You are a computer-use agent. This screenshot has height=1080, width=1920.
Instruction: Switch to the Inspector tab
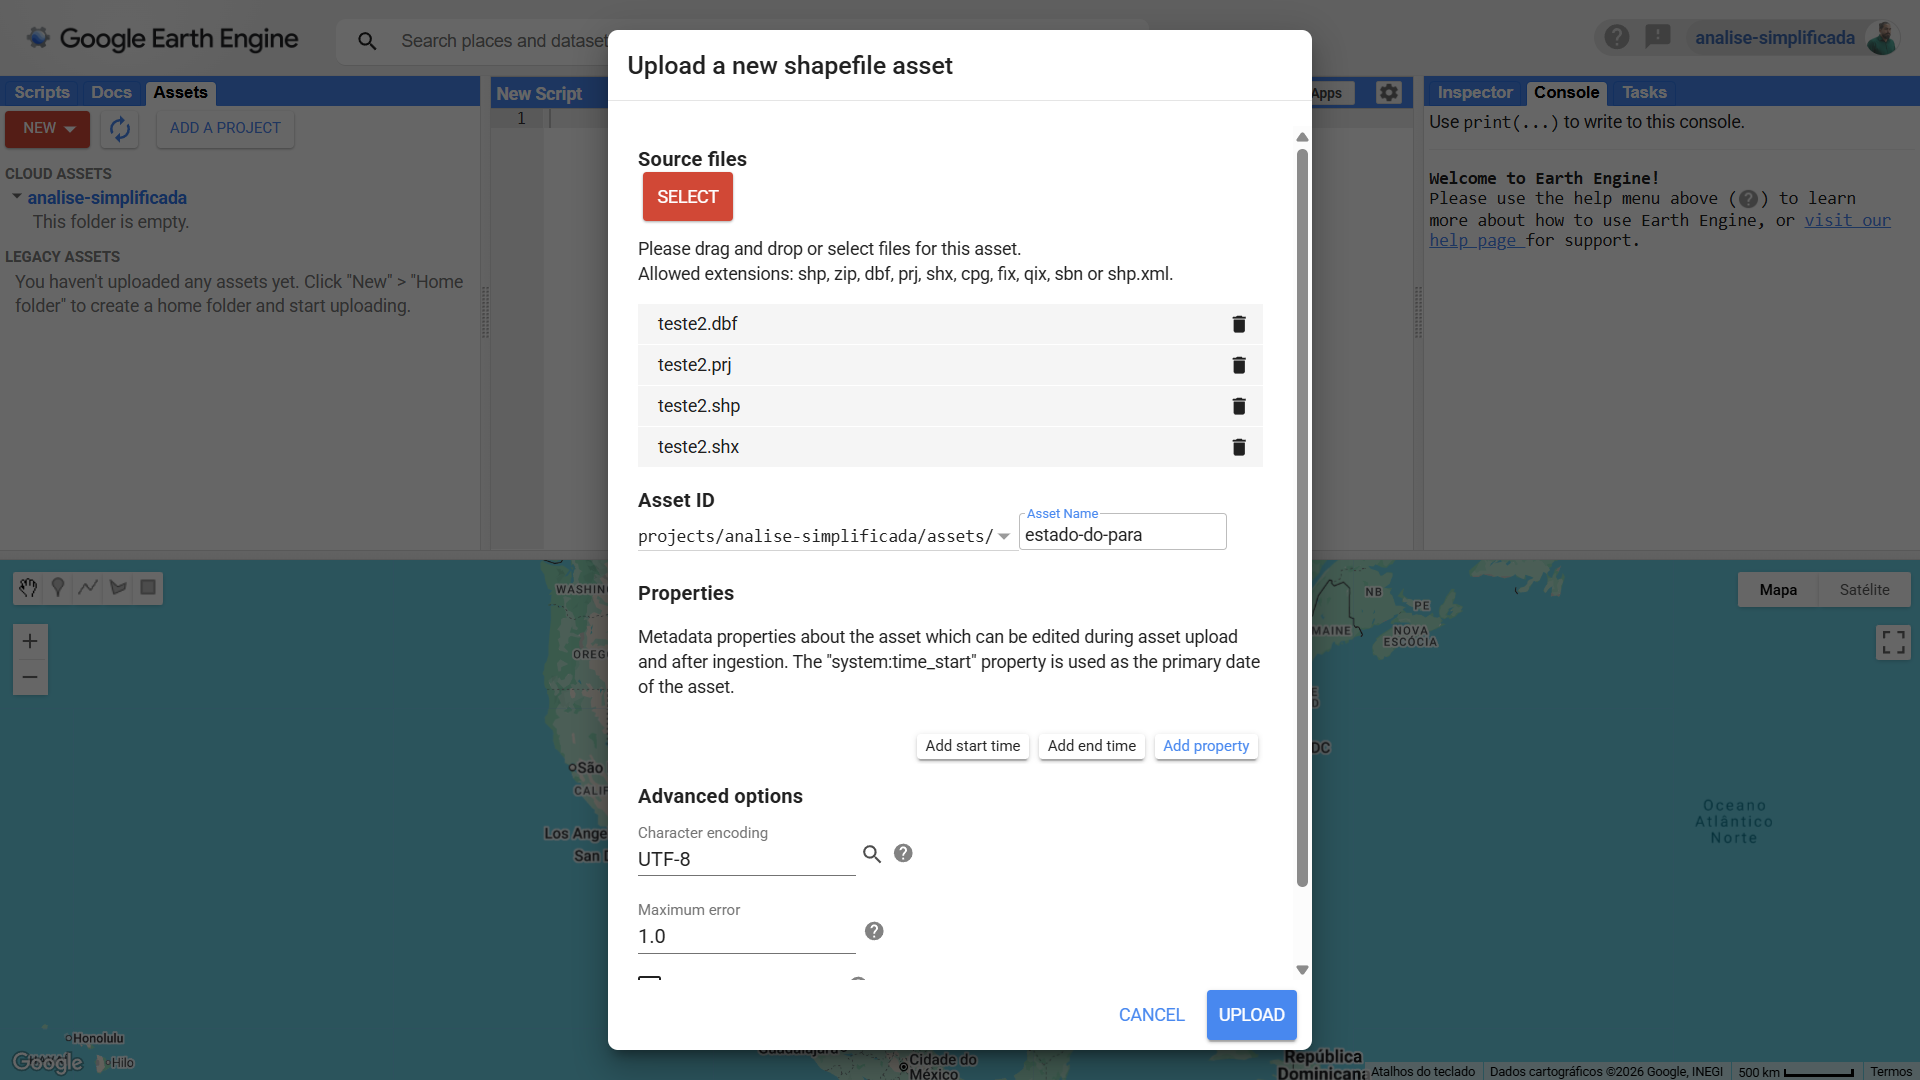click(x=1473, y=92)
